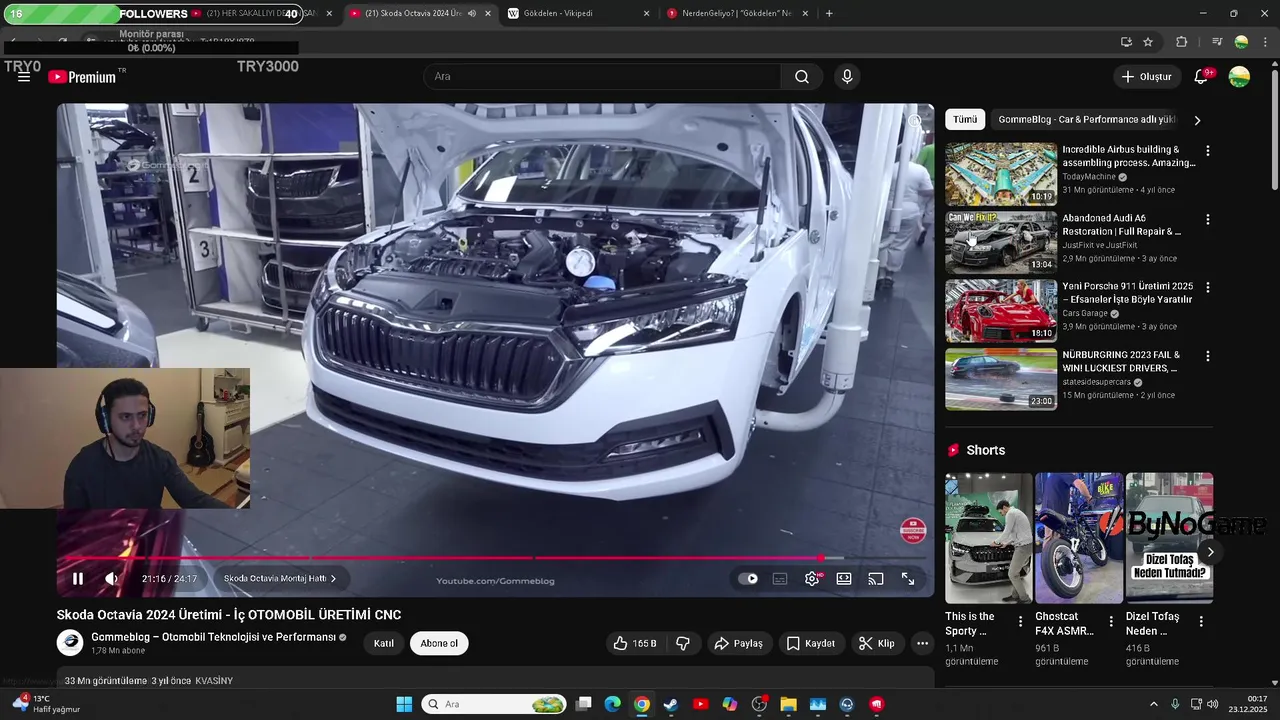Open a new browser tab
This screenshot has width=1280, height=720.
point(829,14)
